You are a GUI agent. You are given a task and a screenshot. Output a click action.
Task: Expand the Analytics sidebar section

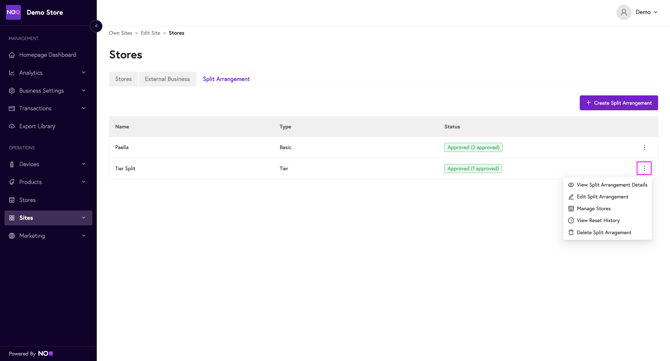coord(47,73)
